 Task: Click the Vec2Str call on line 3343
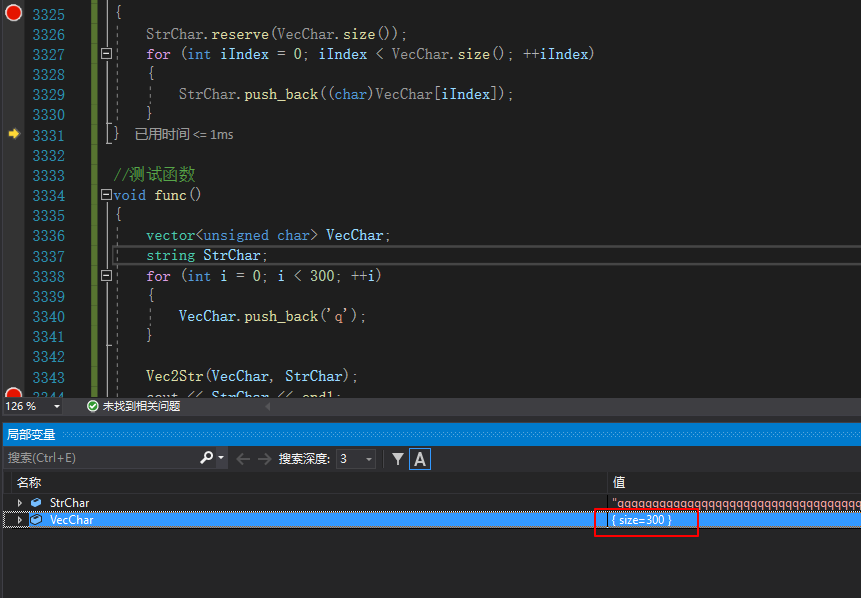click(x=252, y=376)
